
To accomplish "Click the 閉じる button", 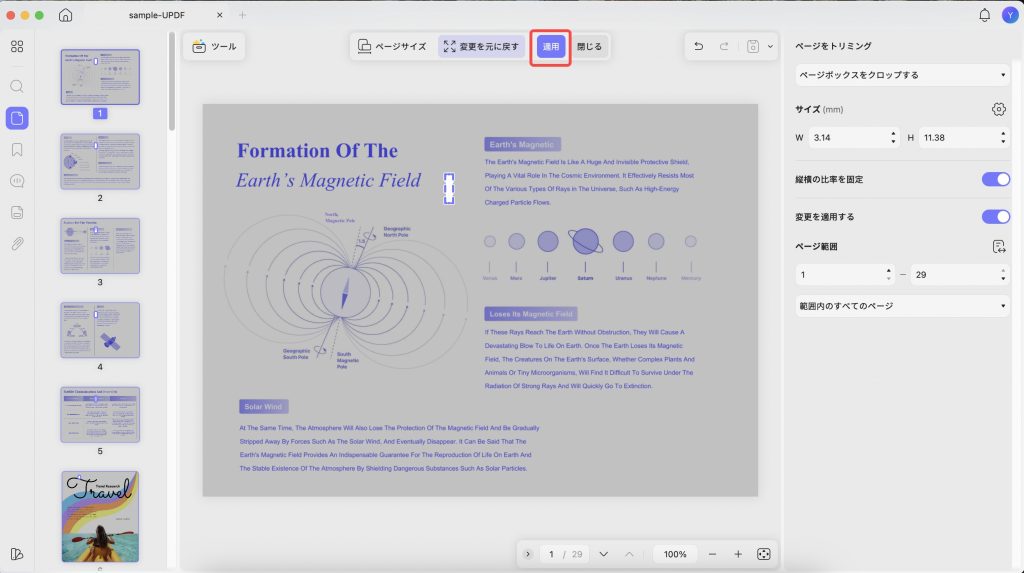I will [589, 46].
